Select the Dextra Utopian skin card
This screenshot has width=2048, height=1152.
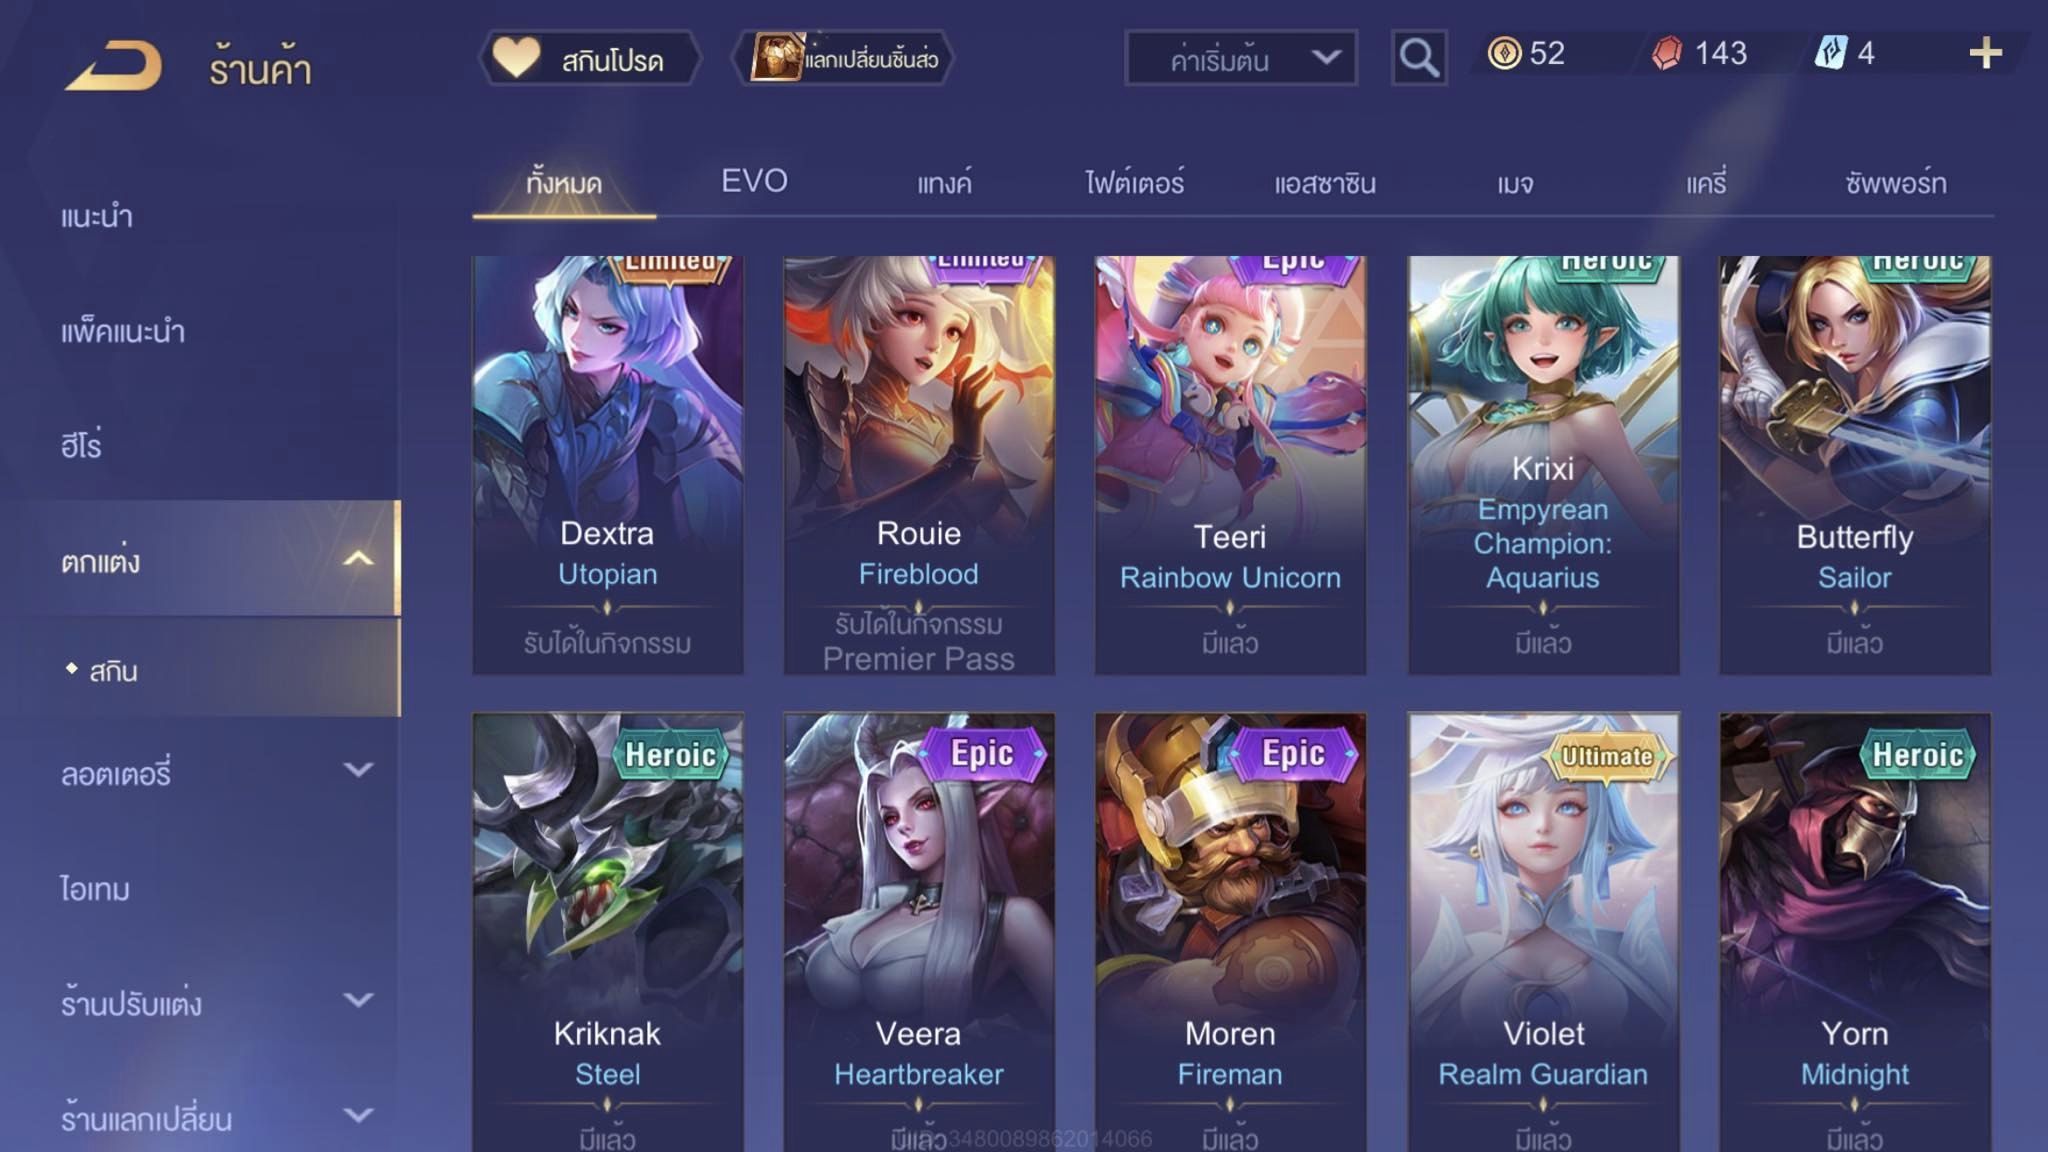coord(607,465)
